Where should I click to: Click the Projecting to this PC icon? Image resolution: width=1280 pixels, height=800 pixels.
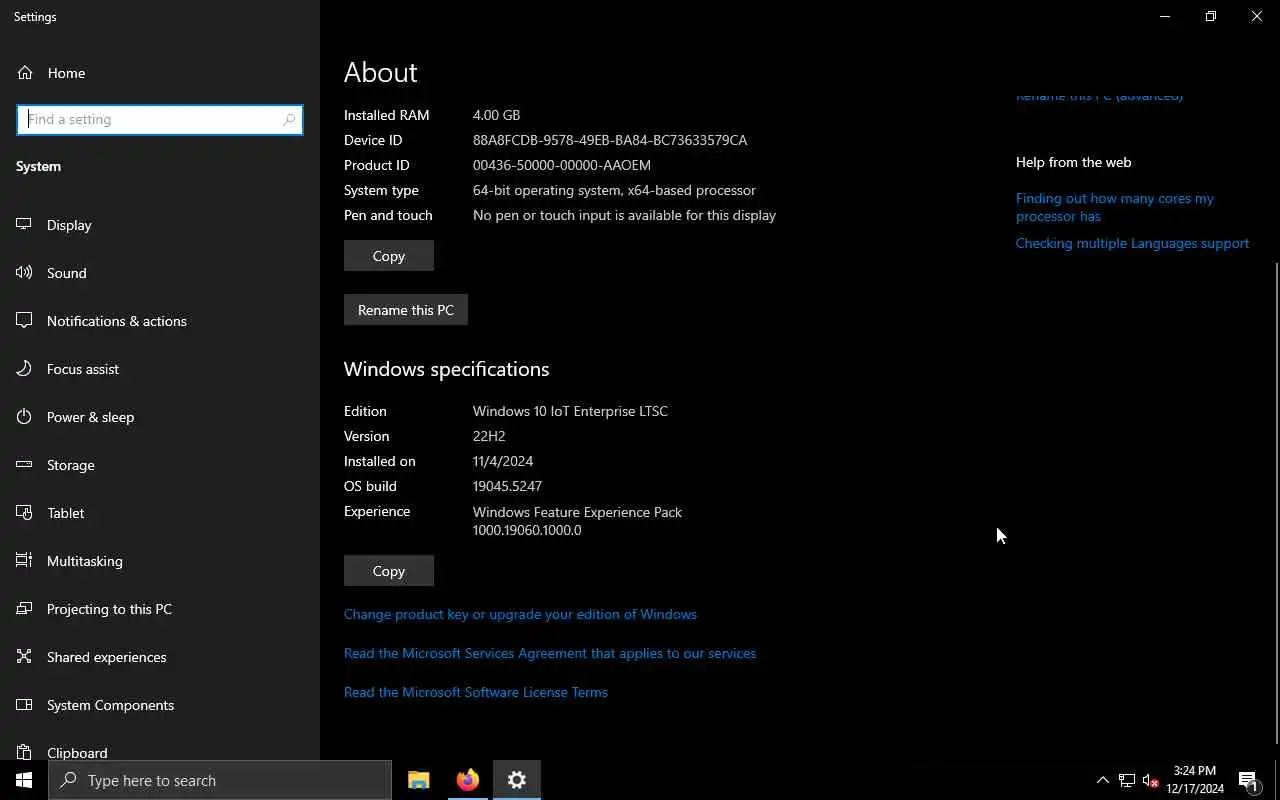24,609
